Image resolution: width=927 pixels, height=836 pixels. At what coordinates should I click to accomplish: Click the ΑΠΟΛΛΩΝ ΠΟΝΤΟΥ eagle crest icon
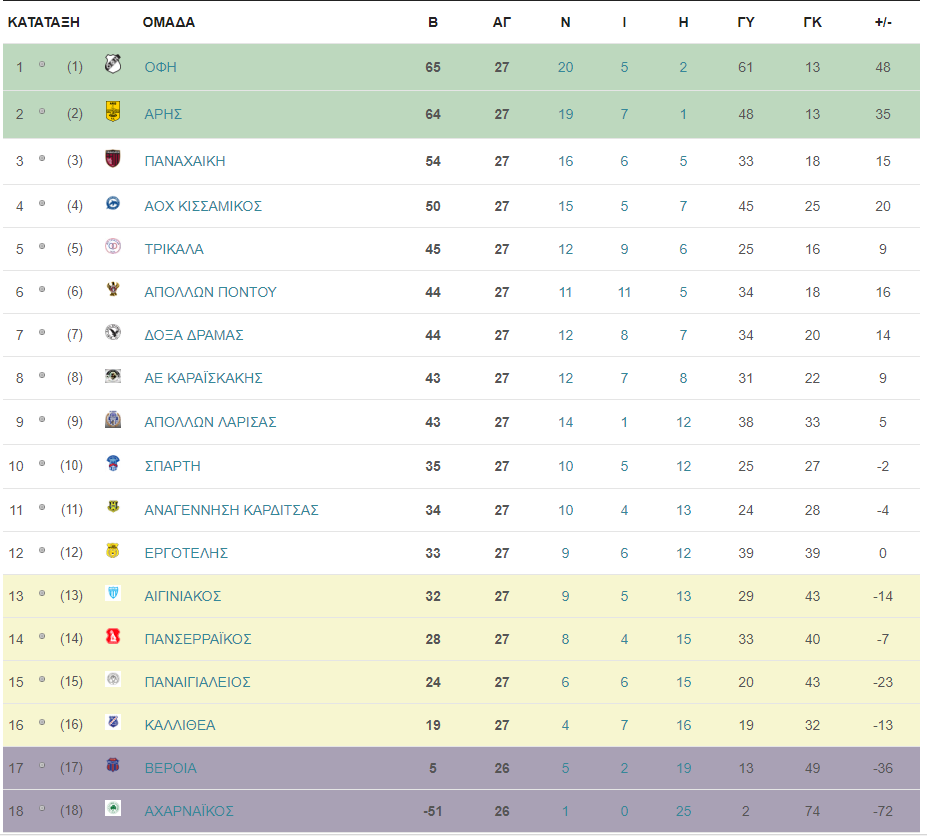click(x=113, y=289)
